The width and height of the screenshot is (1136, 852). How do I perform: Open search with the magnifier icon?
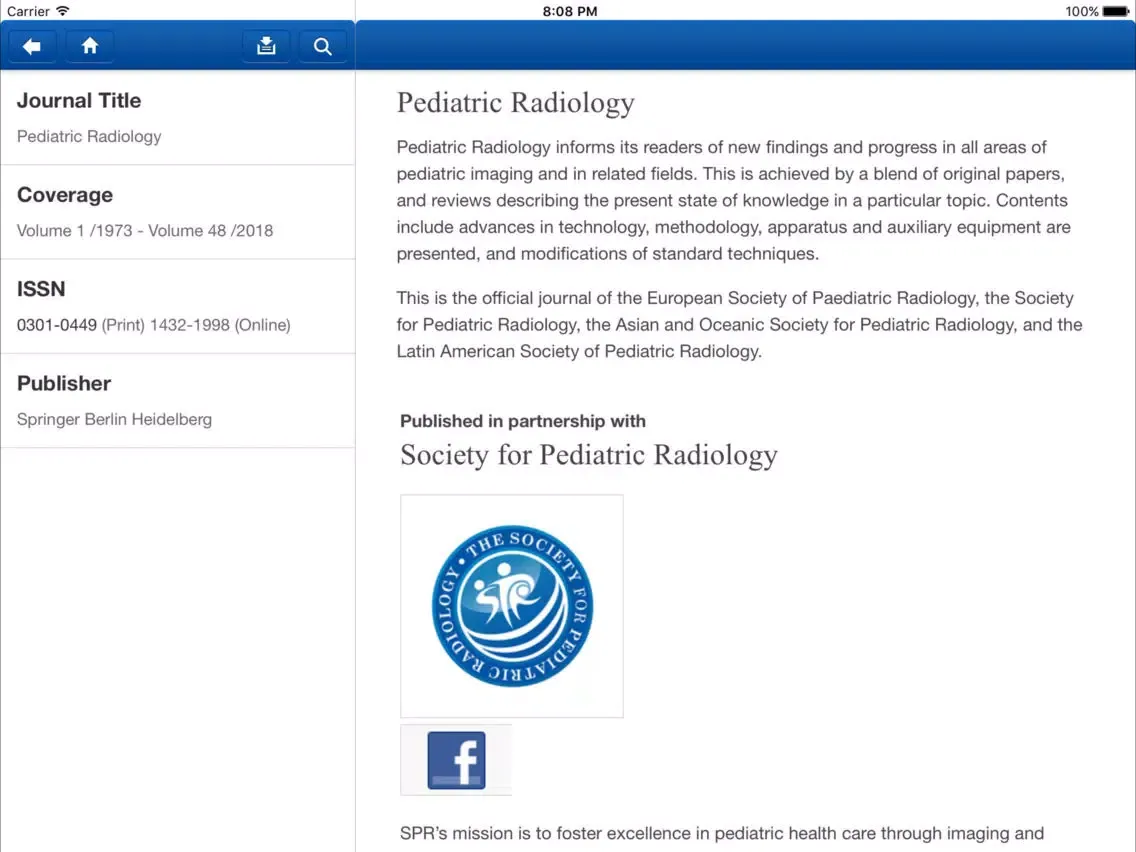(322, 46)
